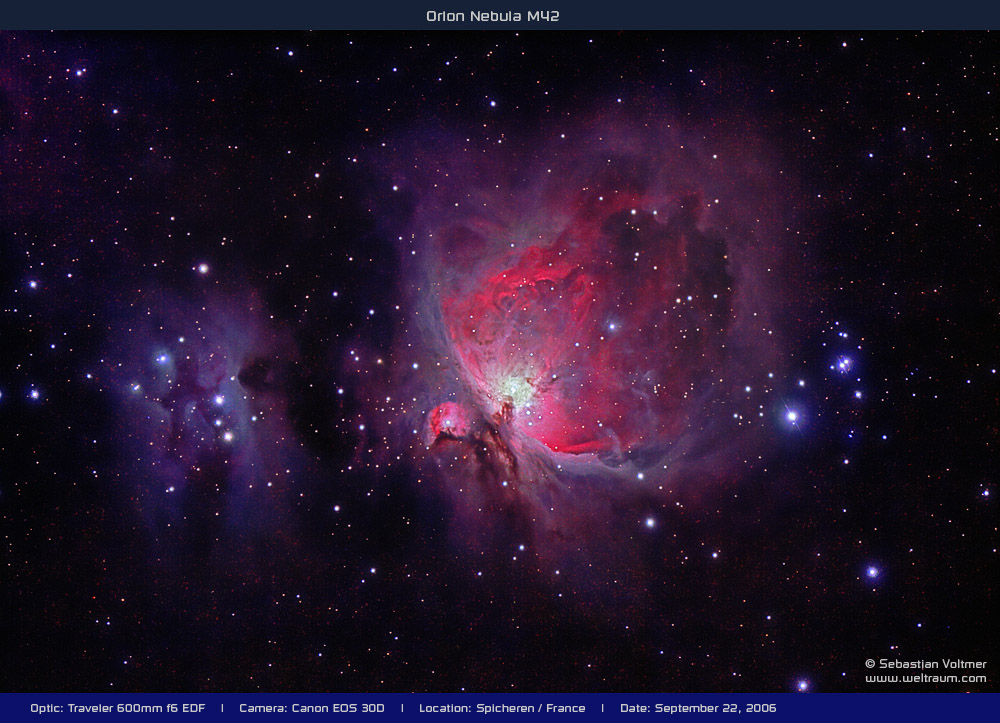Click the separator between the Optic and Camera captions
Image resolution: width=1000 pixels, height=723 pixels.
(222, 708)
